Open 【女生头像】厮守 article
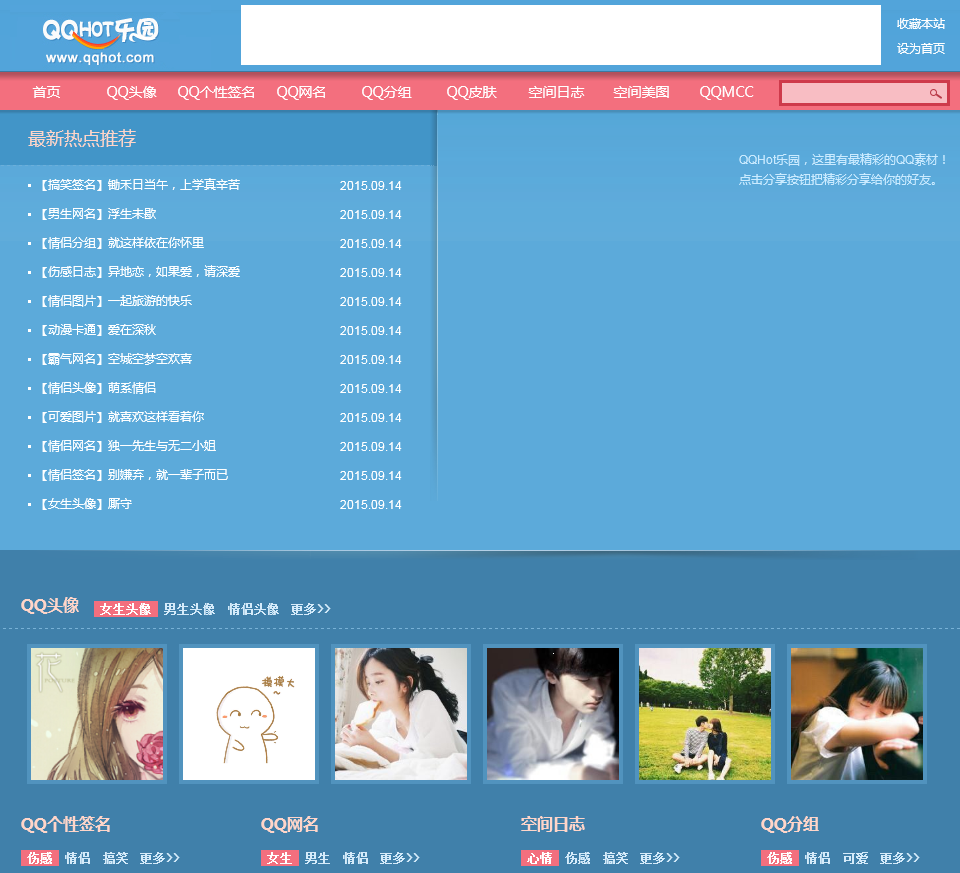Image resolution: width=960 pixels, height=873 pixels. point(86,504)
